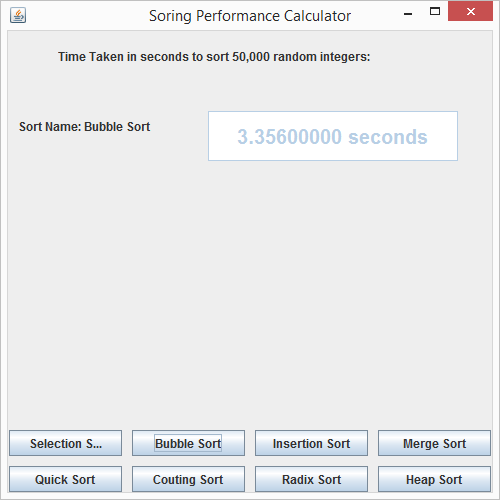This screenshot has height=500, width=500.
Task: Run the Quick Sort benchmark
Action: (x=65, y=479)
